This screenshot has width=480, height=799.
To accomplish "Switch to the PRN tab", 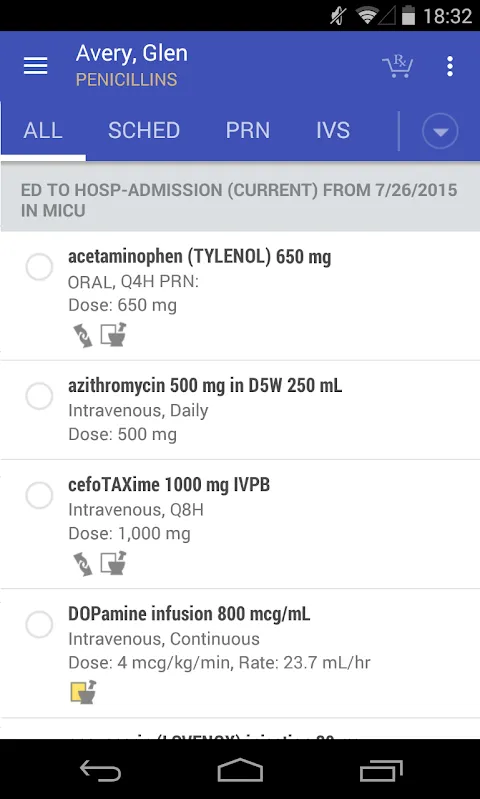I will [248, 130].
